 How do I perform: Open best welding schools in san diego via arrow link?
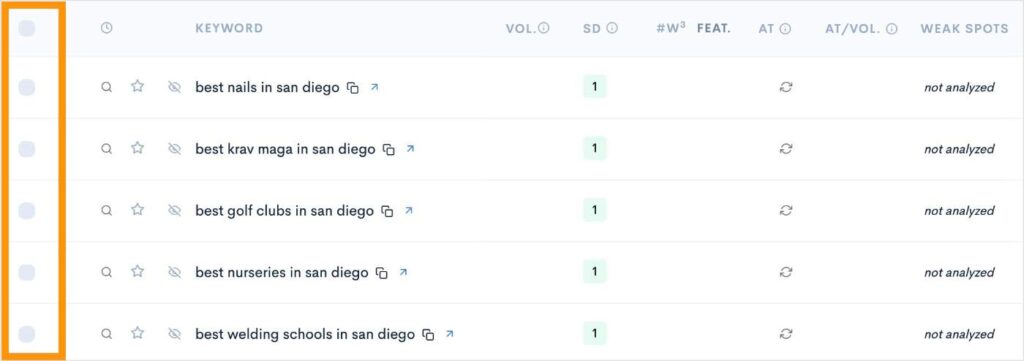coord(449,334)
